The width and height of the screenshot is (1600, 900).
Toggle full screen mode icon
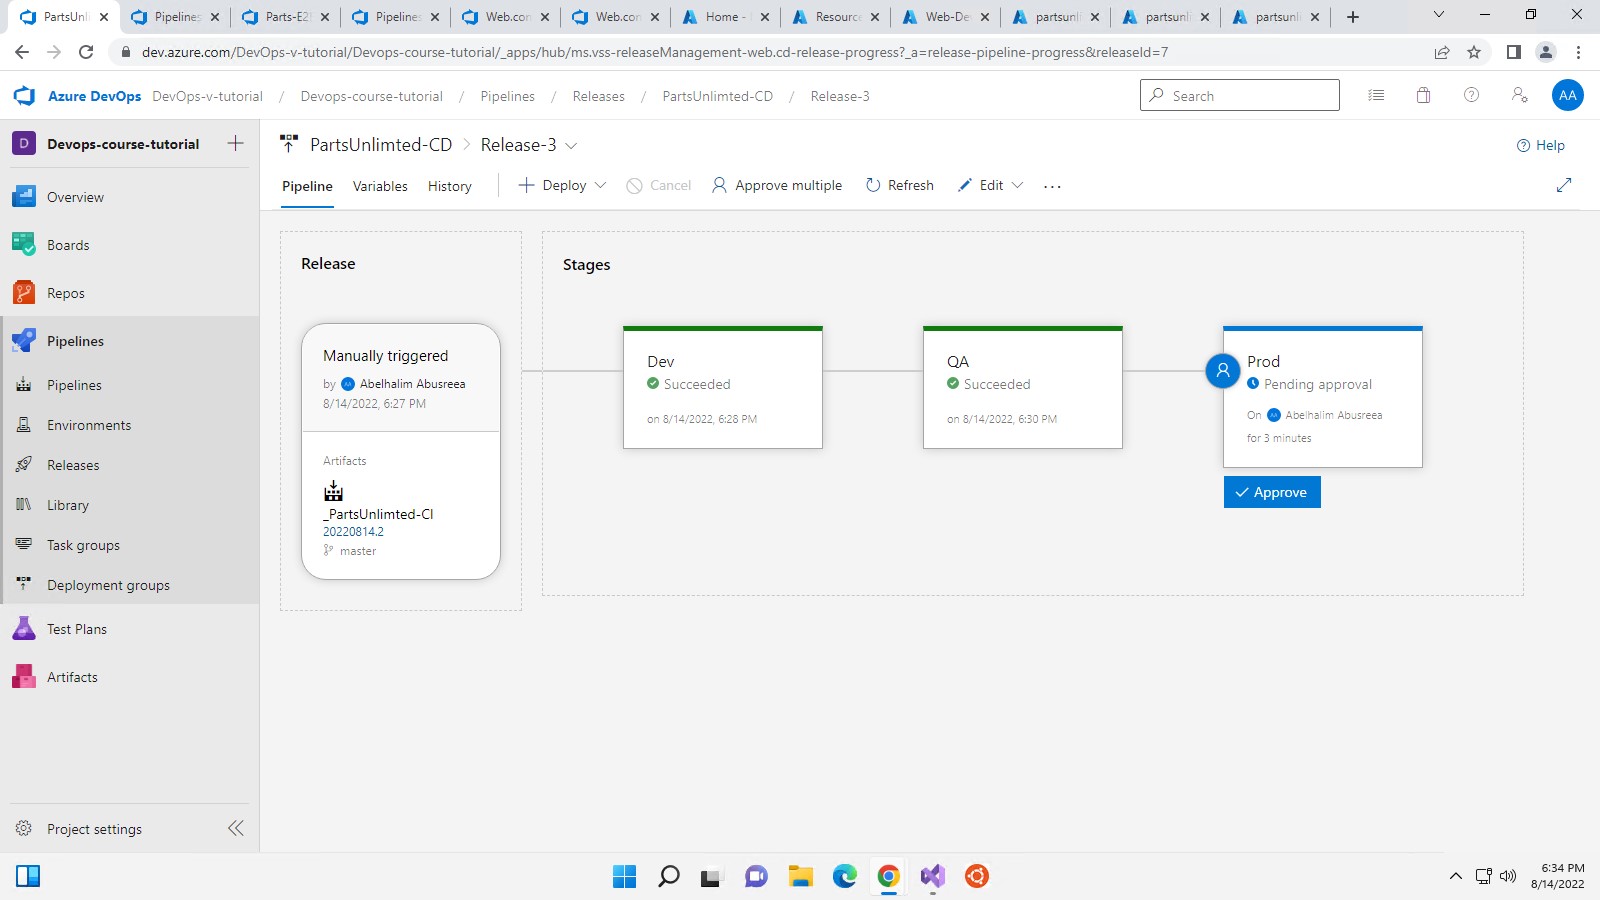point(1564,185)
